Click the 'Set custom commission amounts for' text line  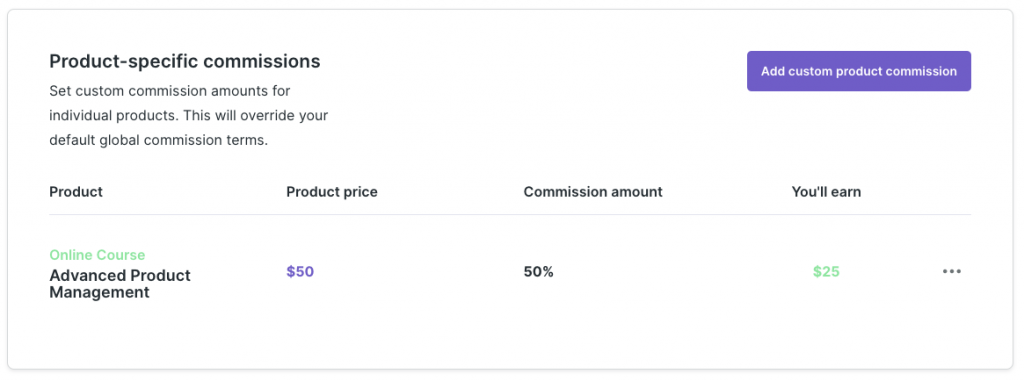tap(170, 90)
